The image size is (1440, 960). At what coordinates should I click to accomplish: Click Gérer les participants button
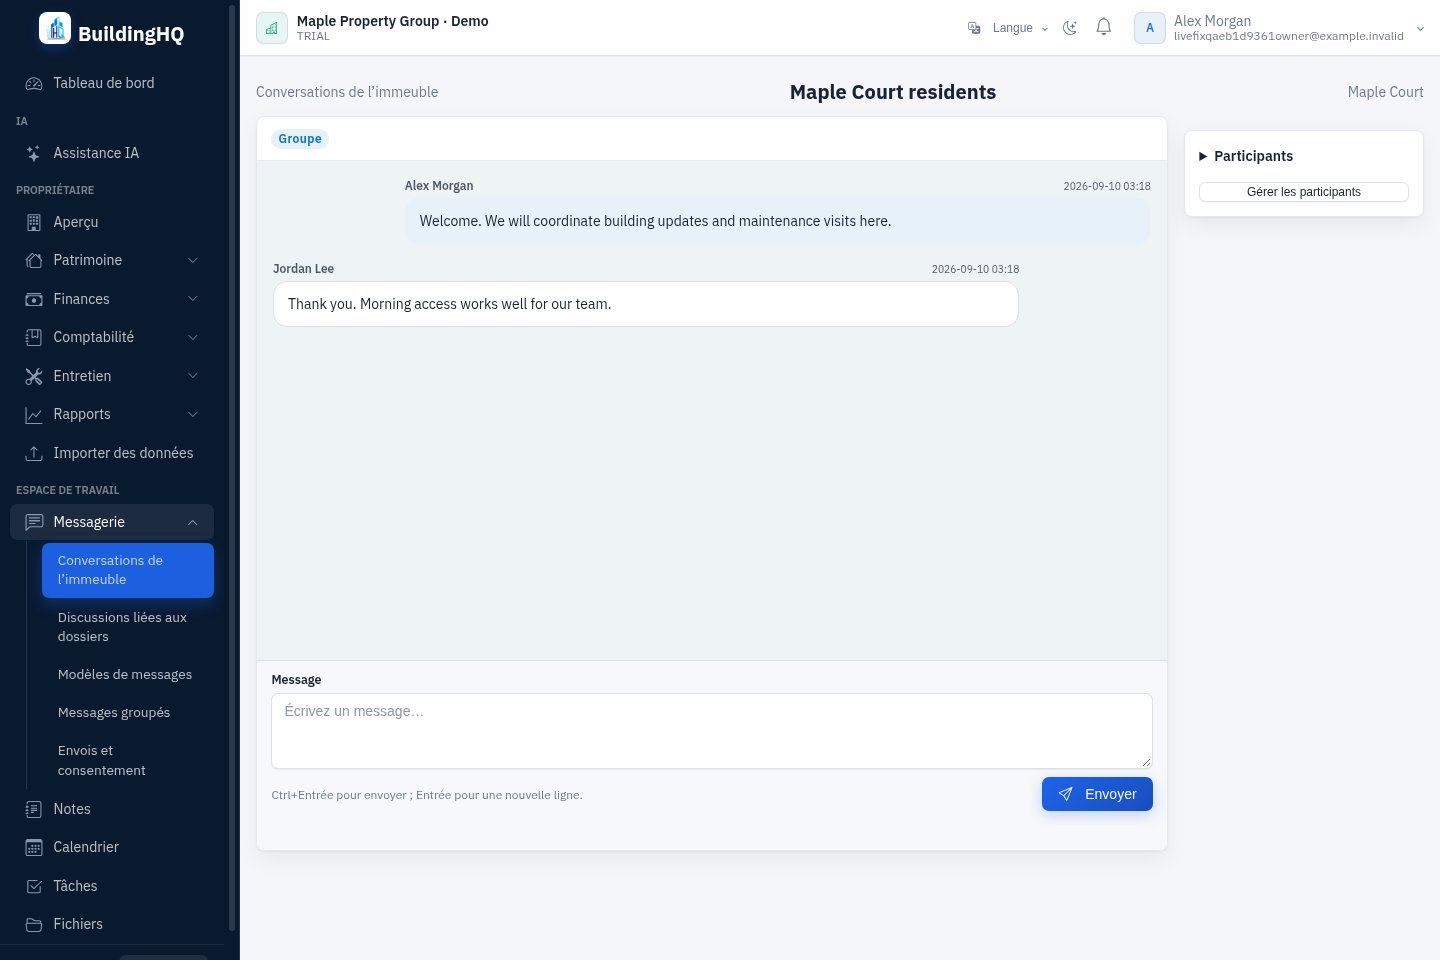click(x=1304, y=192)
